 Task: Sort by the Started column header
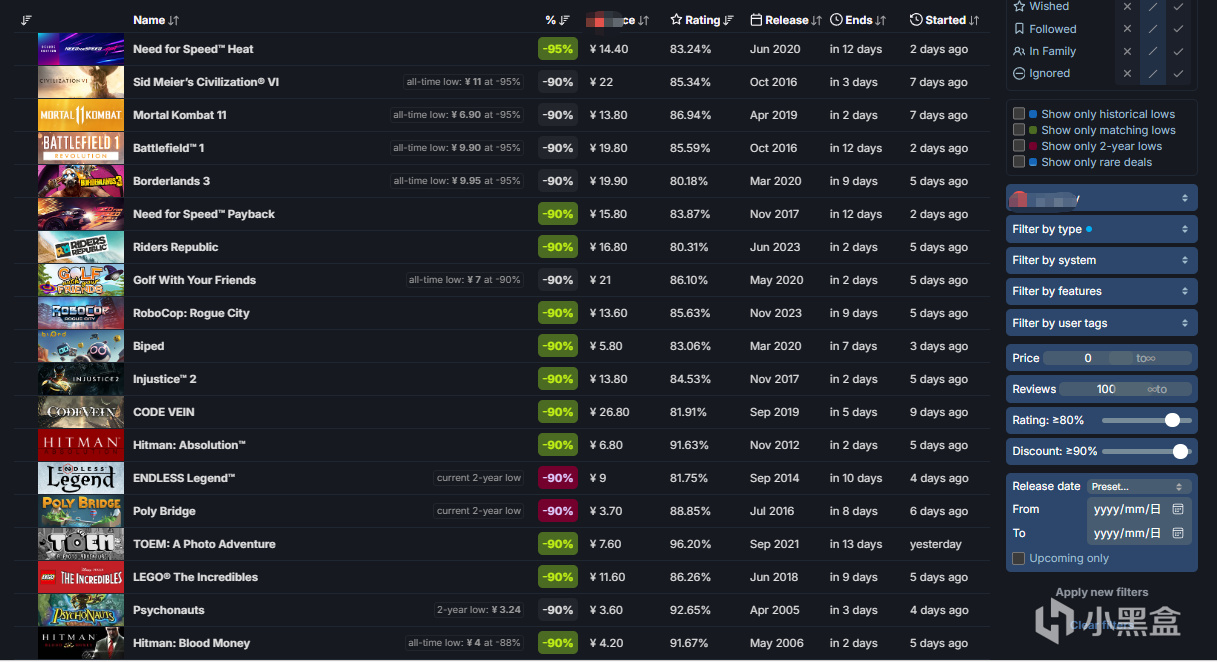(x=945, y=20)
